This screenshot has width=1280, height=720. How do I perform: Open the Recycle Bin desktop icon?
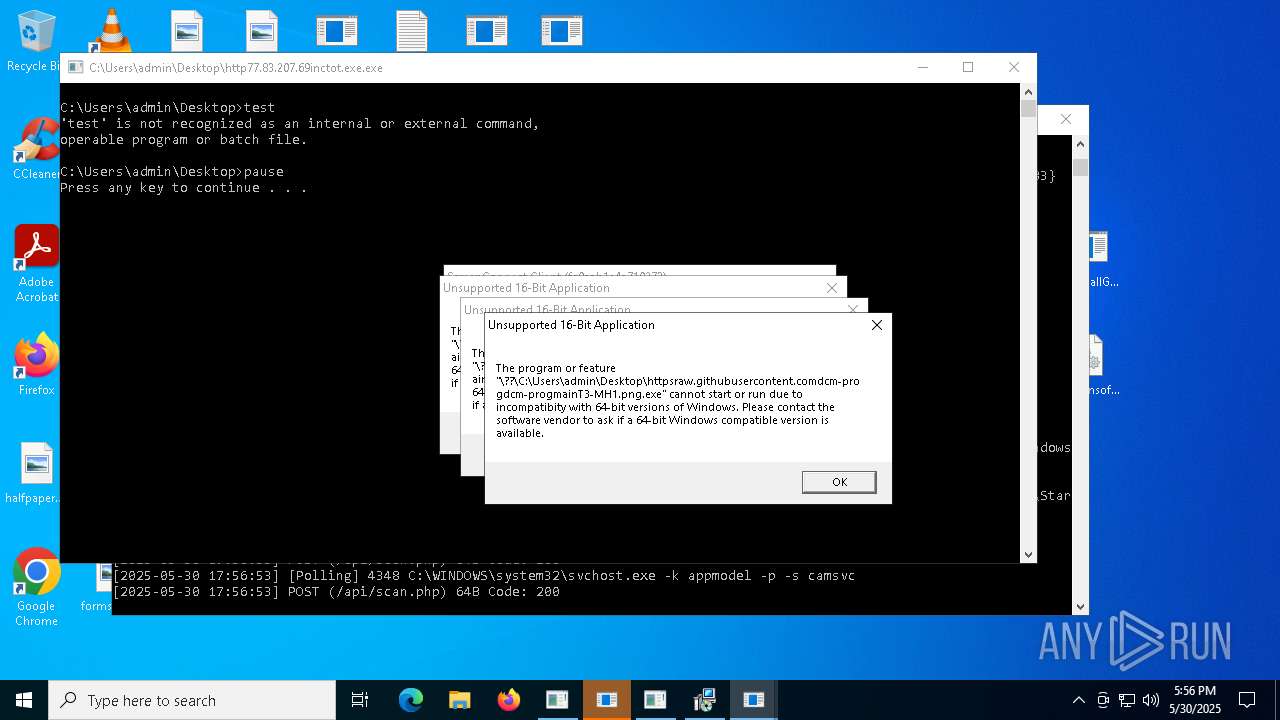click(35, 41)
